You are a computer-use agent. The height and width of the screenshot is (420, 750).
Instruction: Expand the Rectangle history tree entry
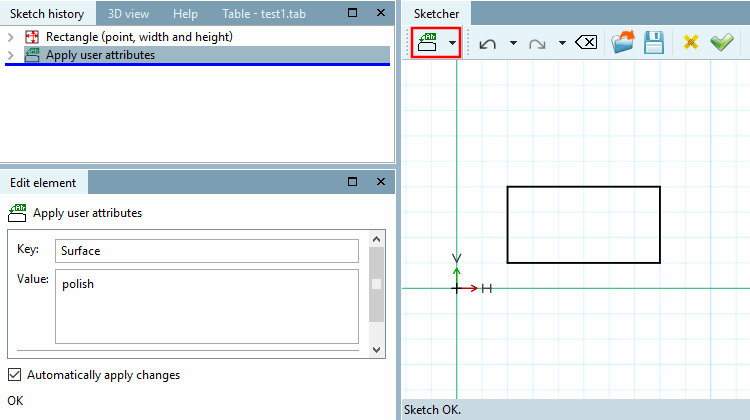pyautogui.click(x=11, y=37)
